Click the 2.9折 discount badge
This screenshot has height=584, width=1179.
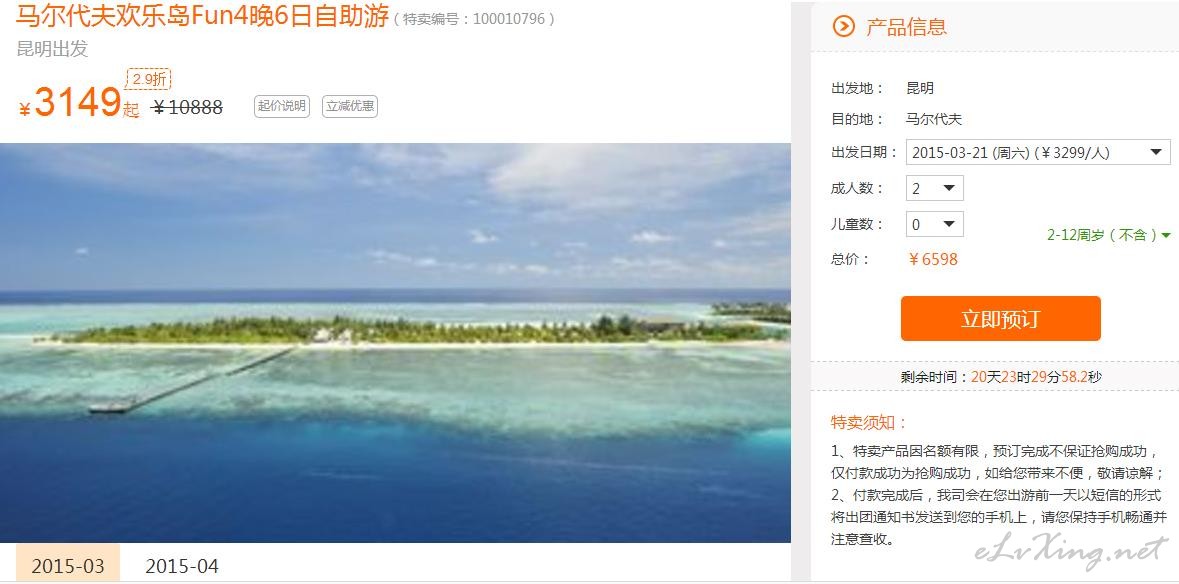(x=148, y=79)
